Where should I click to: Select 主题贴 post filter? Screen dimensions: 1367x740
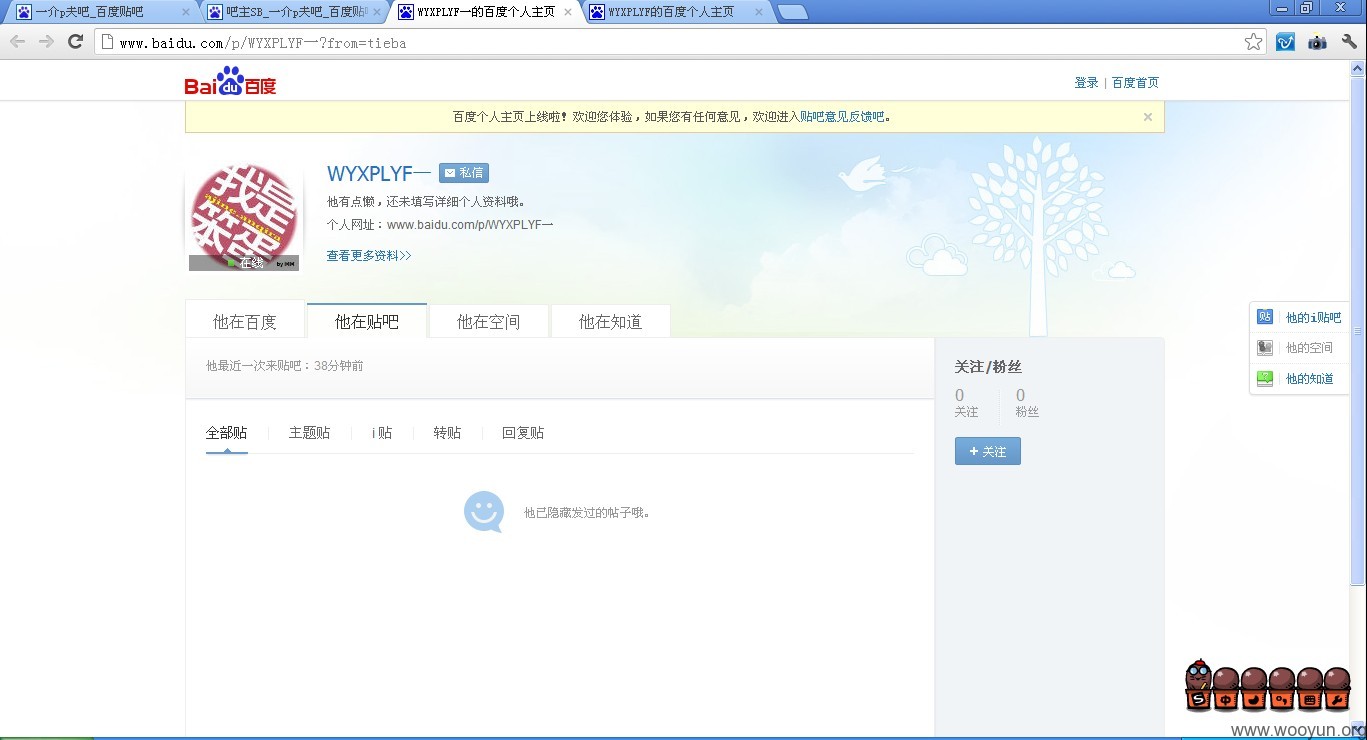[310, 433]
